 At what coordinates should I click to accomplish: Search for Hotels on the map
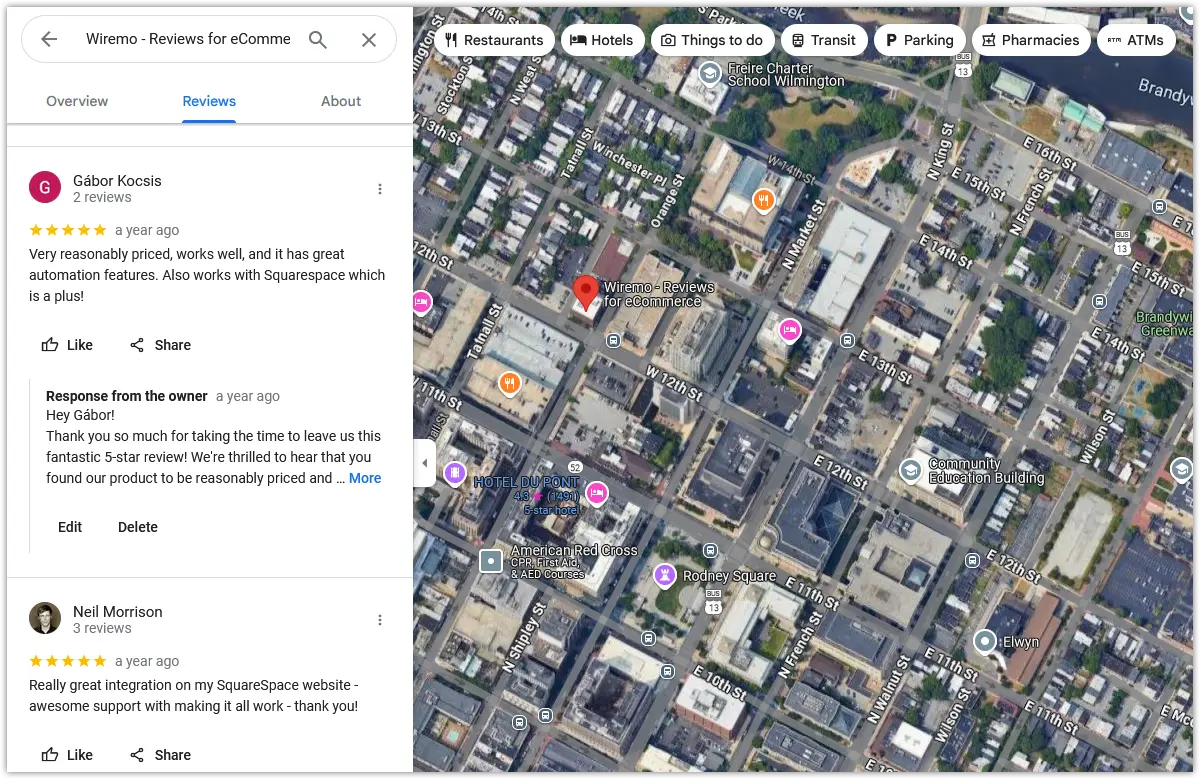[603, 40]
